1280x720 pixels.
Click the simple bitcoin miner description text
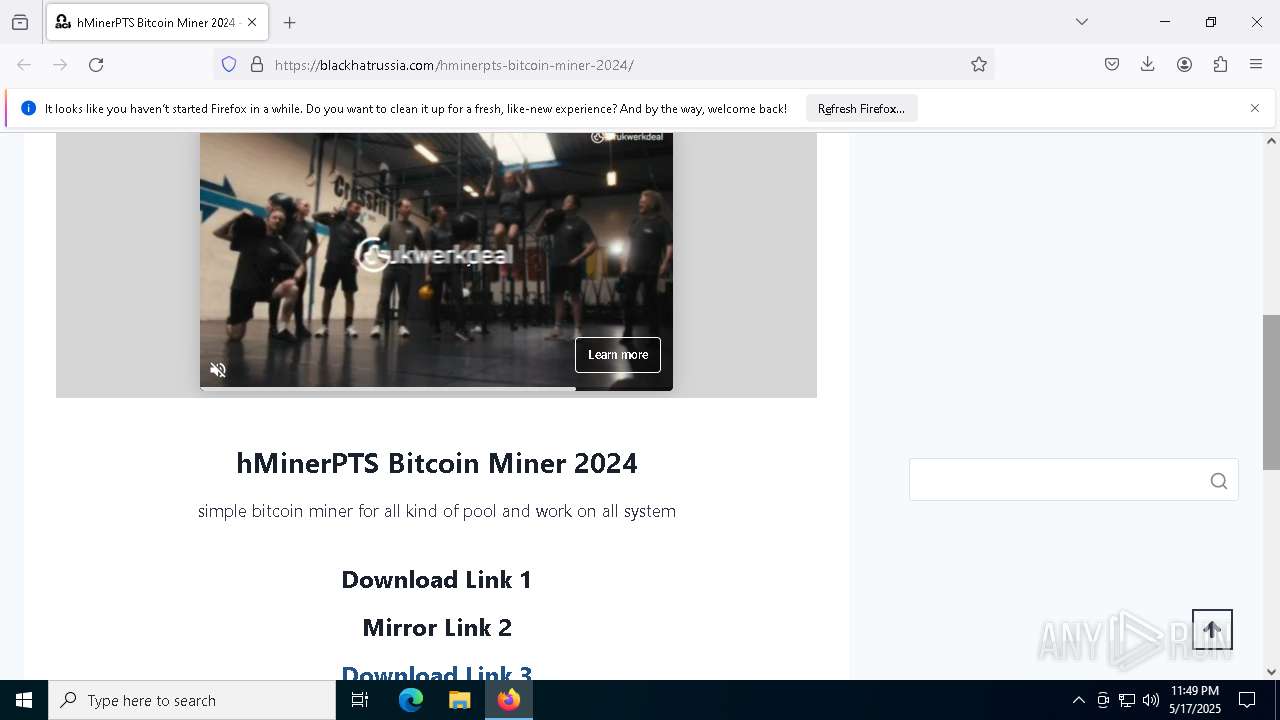(436, 511)
